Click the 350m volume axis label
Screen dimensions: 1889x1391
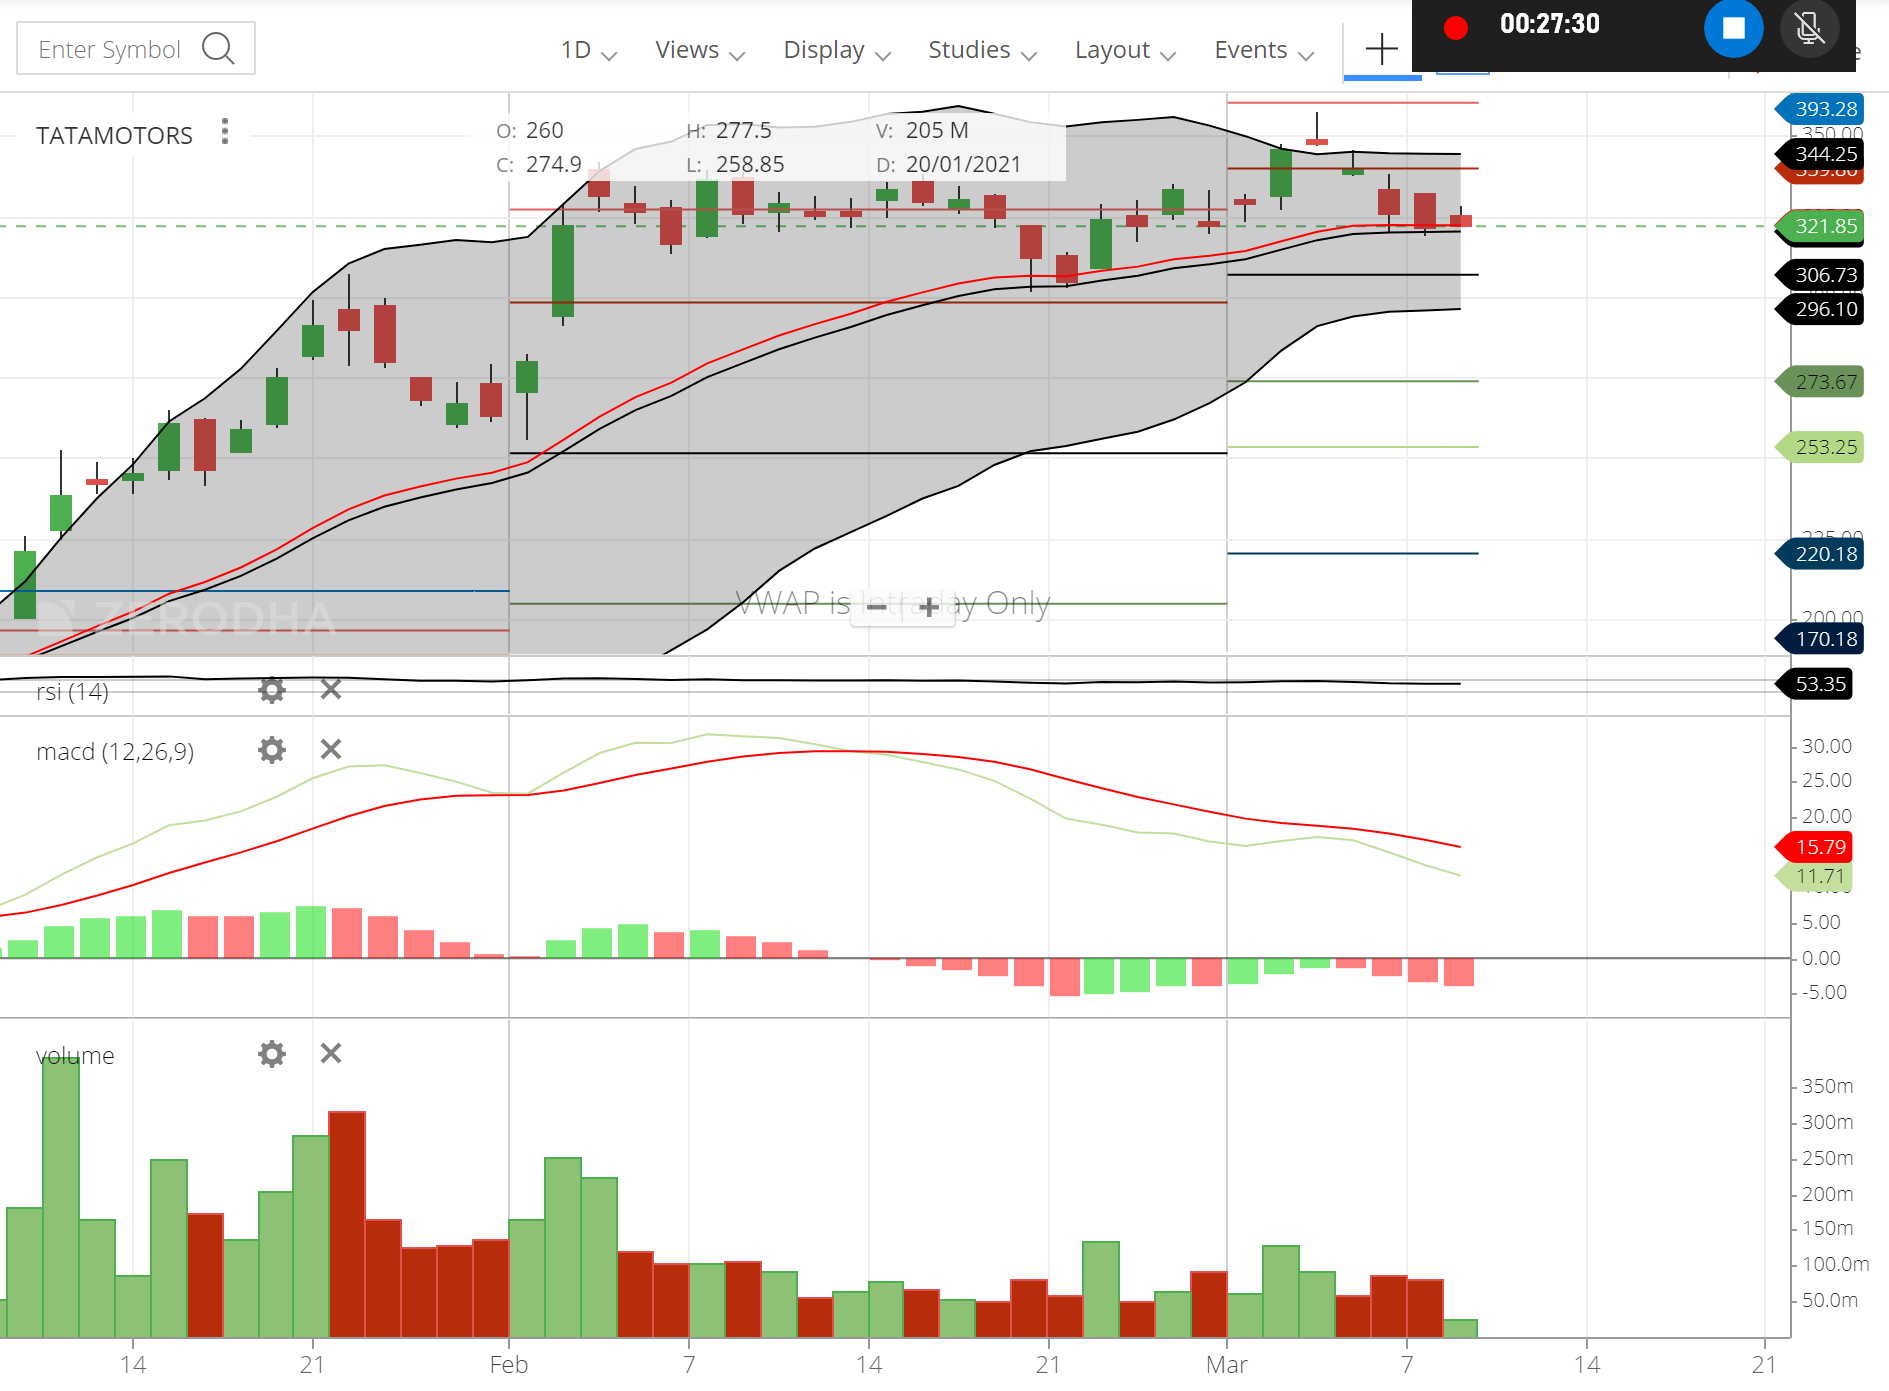(1827, 1086)
